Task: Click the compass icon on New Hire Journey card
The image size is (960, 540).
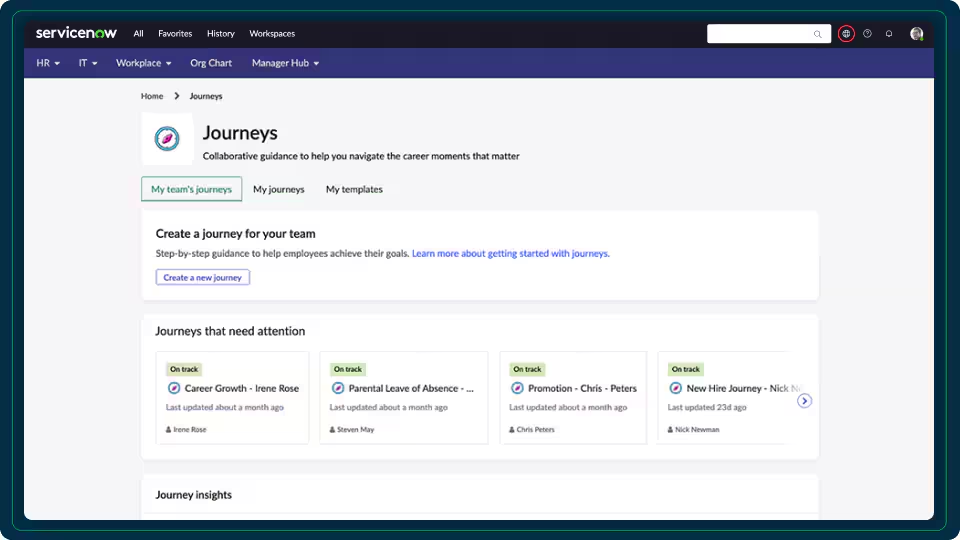Action: 676,388
